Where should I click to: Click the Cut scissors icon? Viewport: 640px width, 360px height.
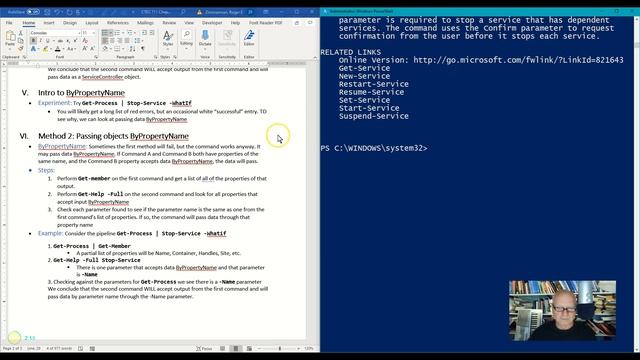[x=21, y=33]
